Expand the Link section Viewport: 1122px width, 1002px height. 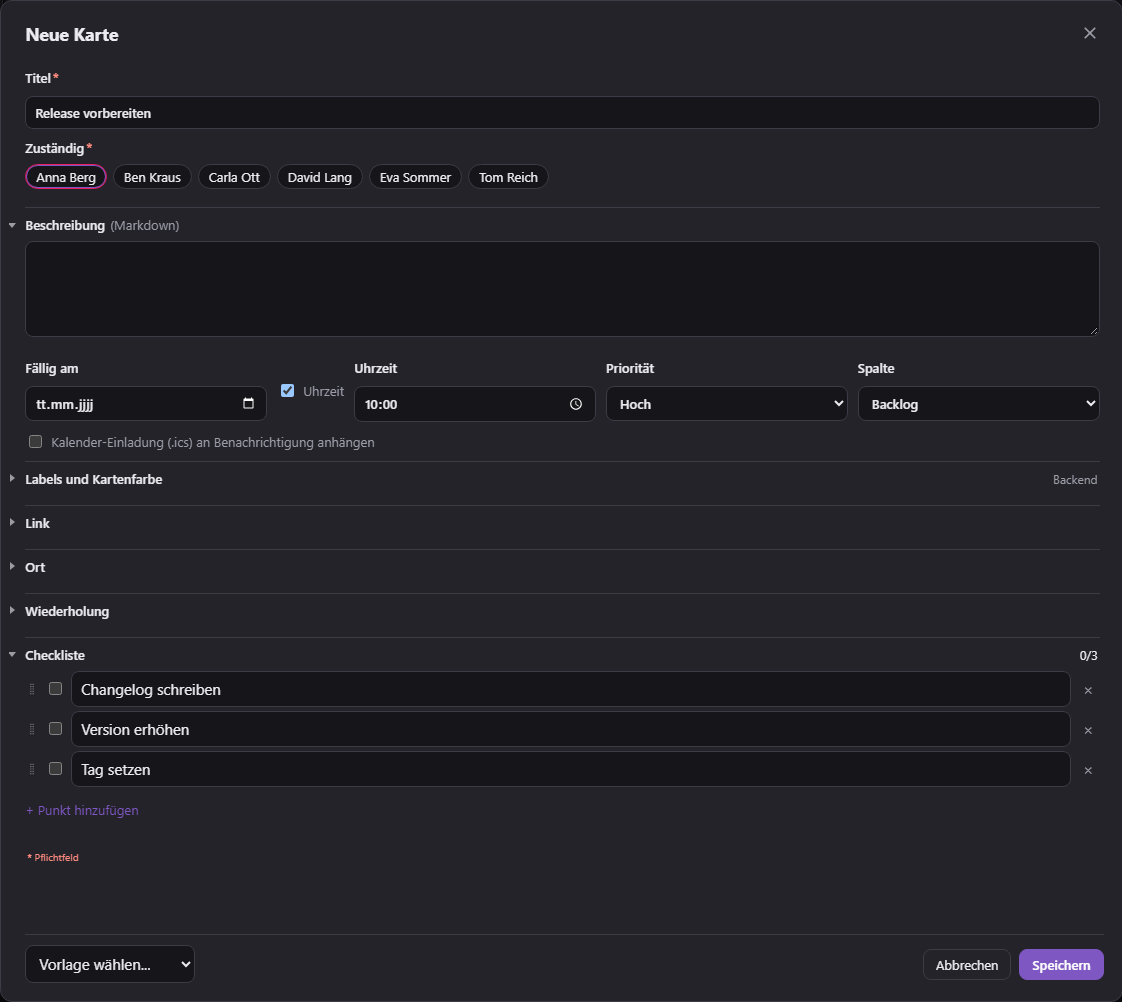click(x=12, y=522)
